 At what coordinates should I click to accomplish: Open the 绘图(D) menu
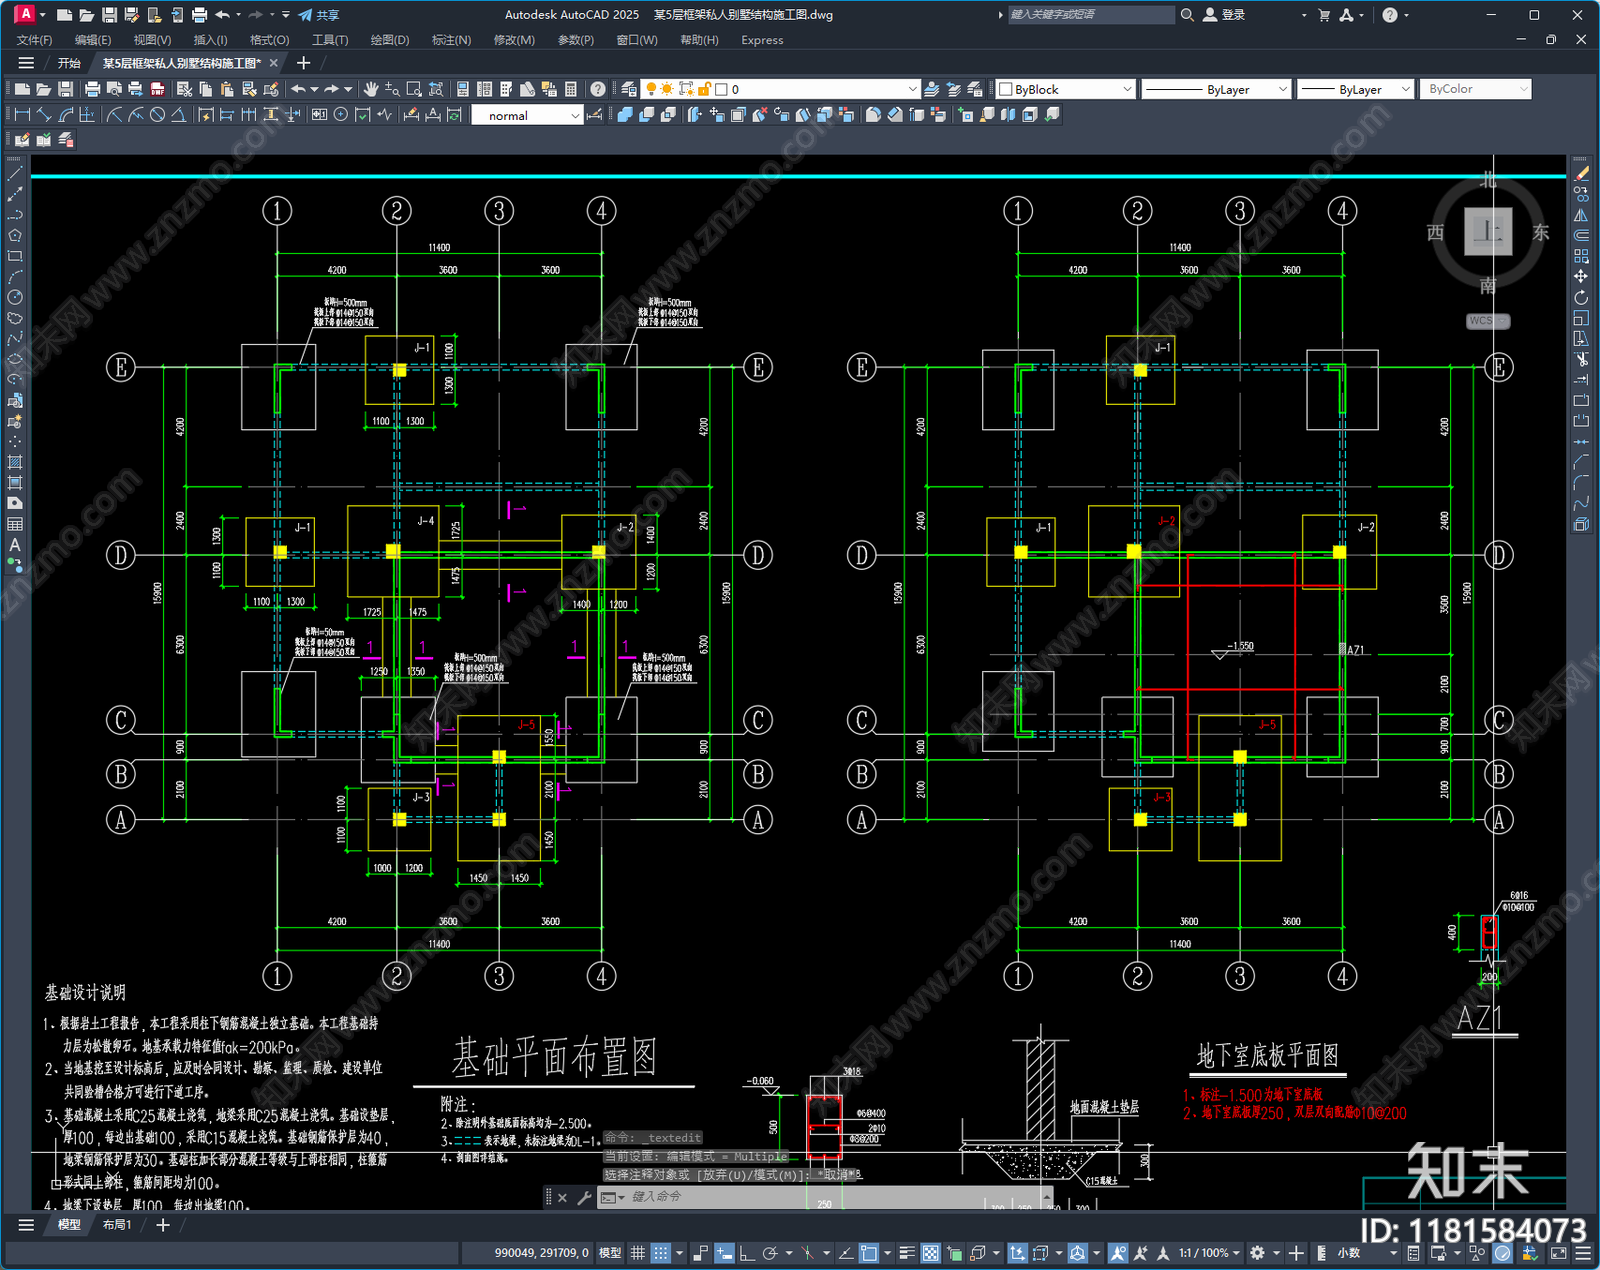pos(390,40)
